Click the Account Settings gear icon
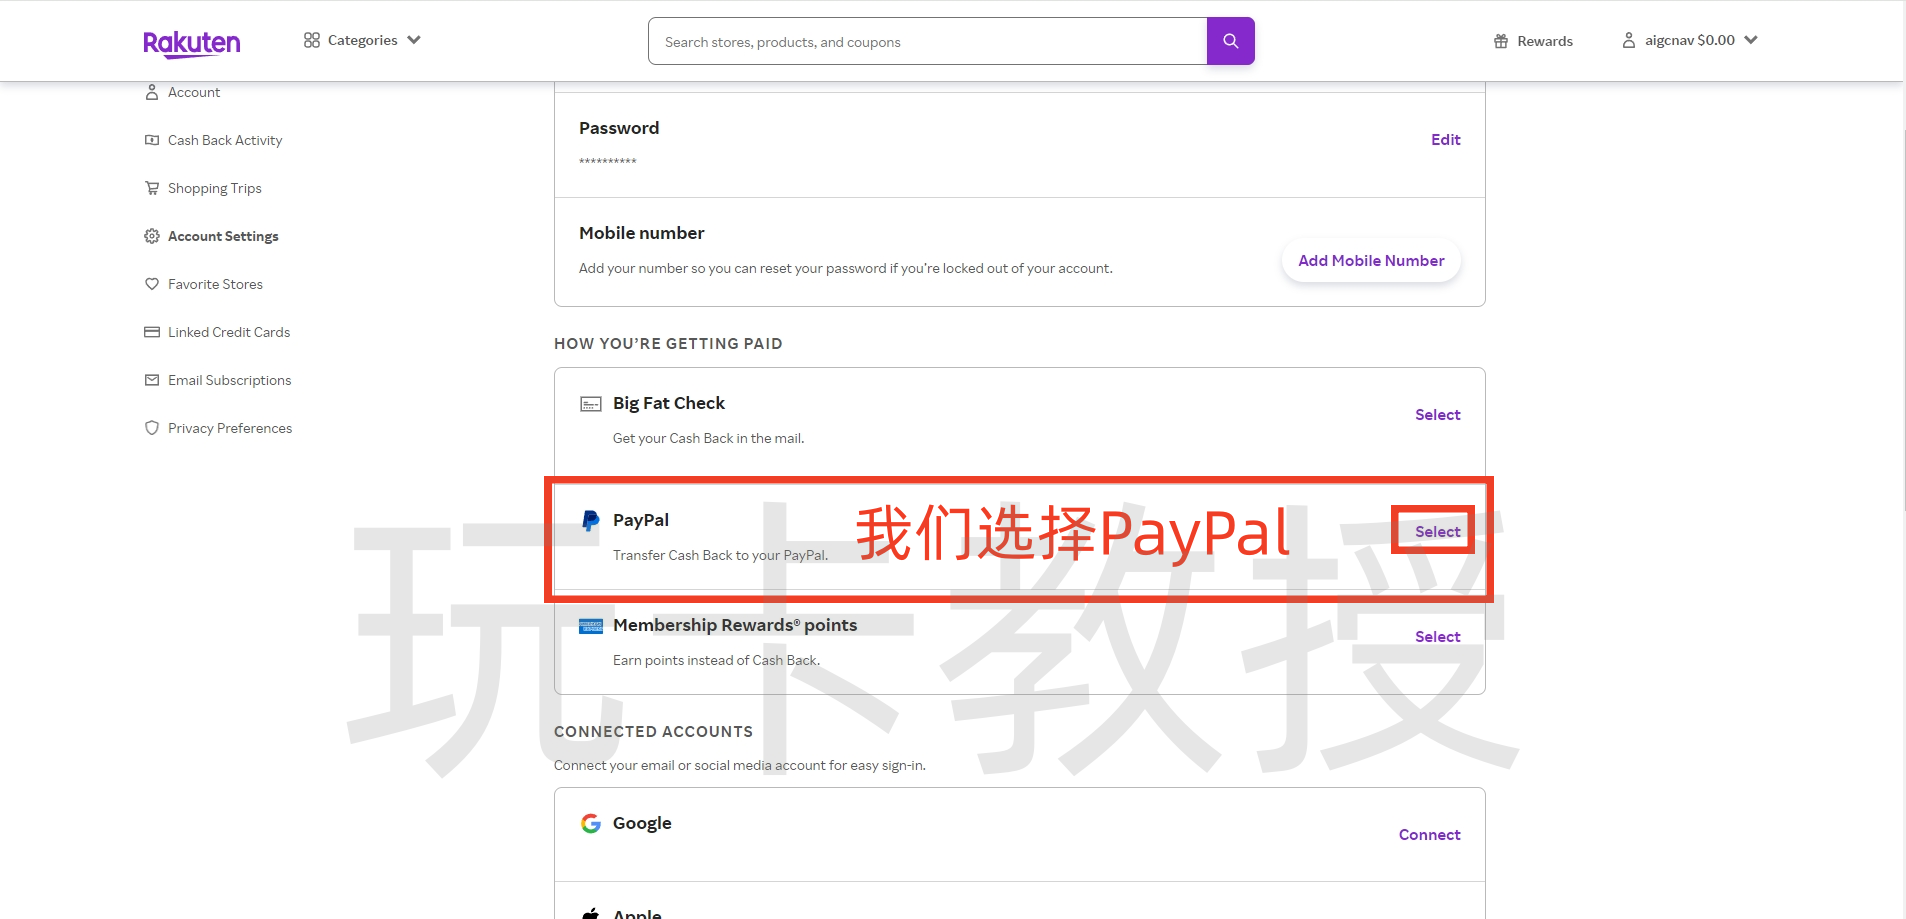Viewport: 1906px width, 919px height. (x=152, y=236)
